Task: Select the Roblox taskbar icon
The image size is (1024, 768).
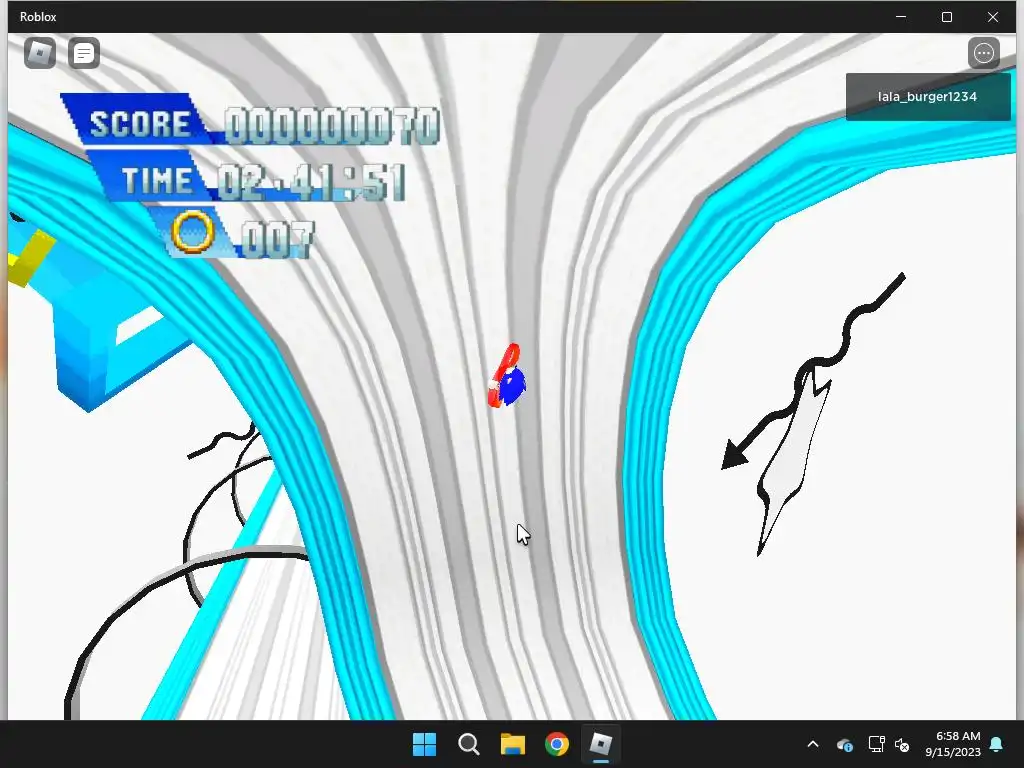Action: tap(601, 744)
